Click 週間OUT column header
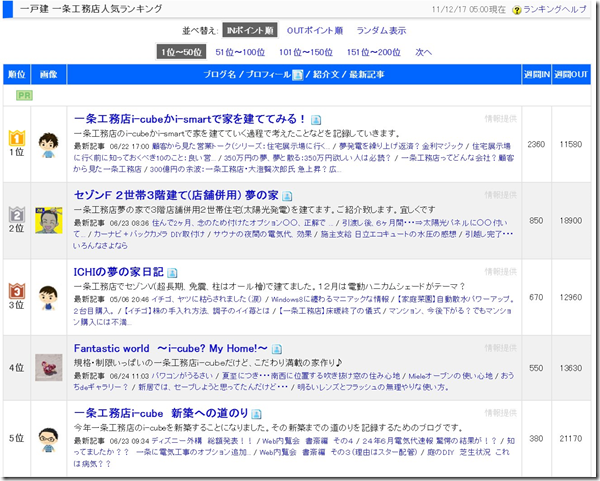This screenshot has height=481, width=600. click(571, 74)
